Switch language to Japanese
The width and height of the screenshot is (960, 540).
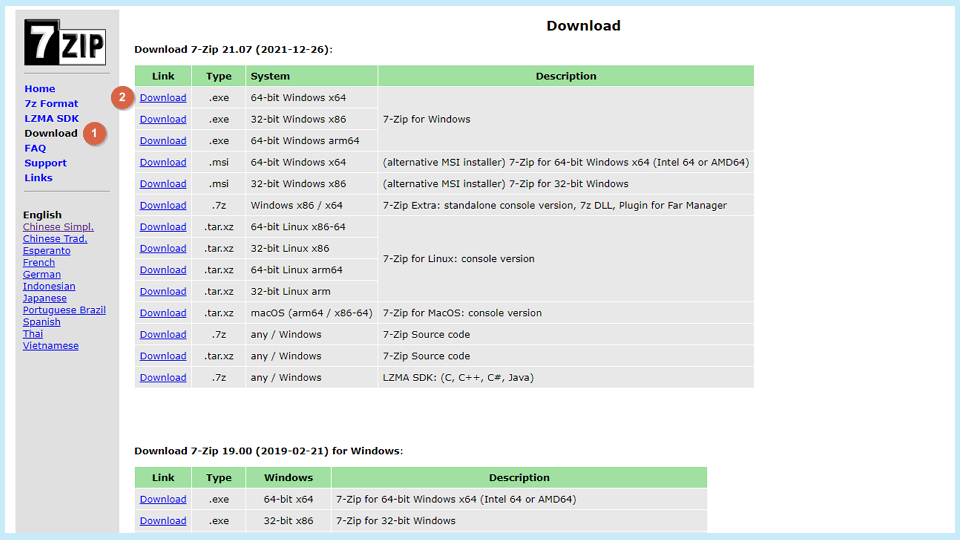(45, 298)
